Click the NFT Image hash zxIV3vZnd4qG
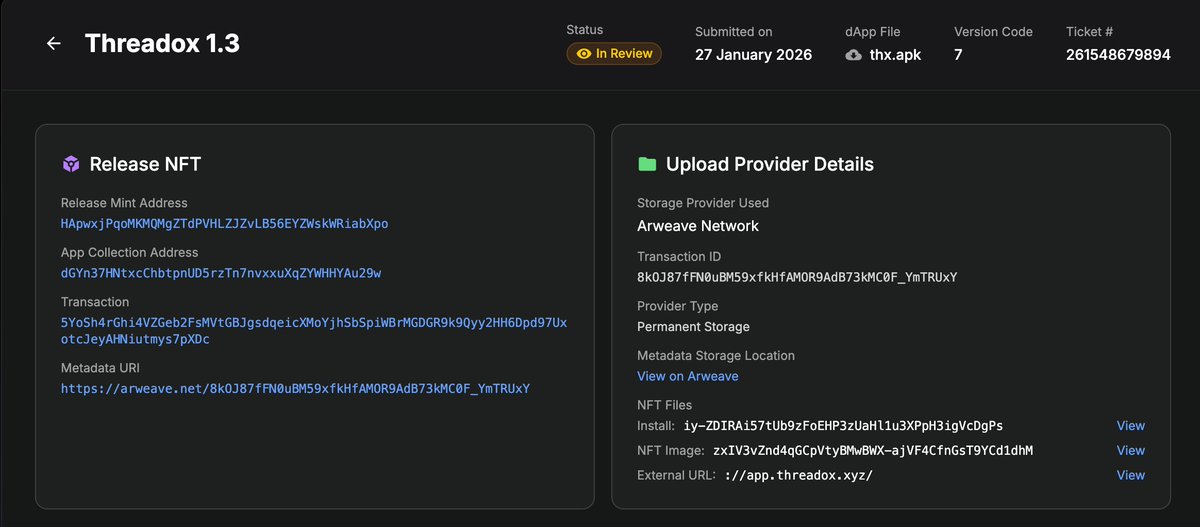Viewport: 1200px width, 527px height. pyautogui.click(x=873, y=451)
